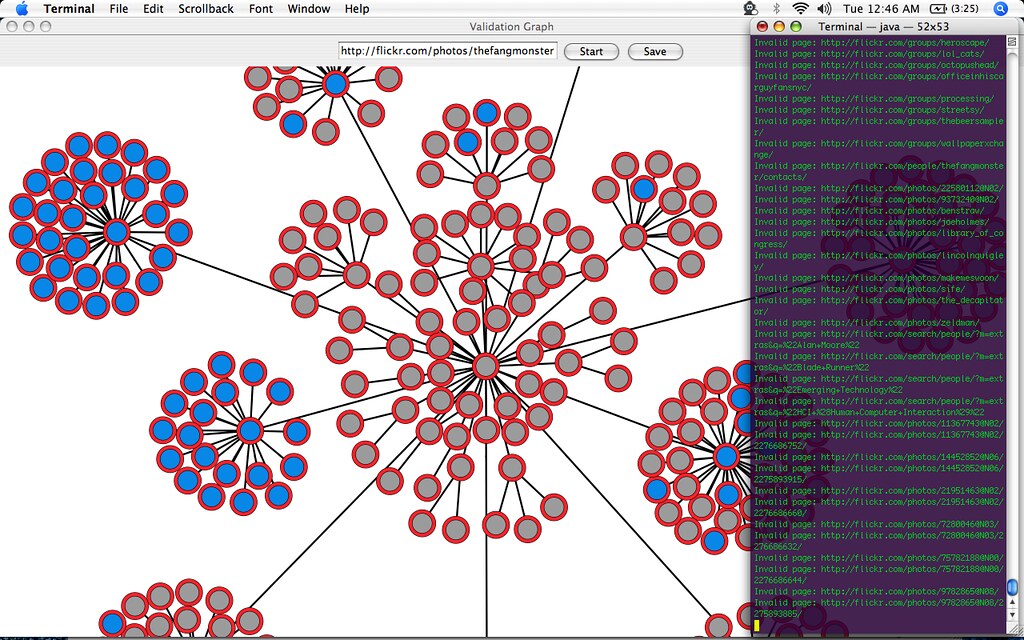Click the terminal line ending photos/zeldman/
1024x640 pixels.
point(867,322)
